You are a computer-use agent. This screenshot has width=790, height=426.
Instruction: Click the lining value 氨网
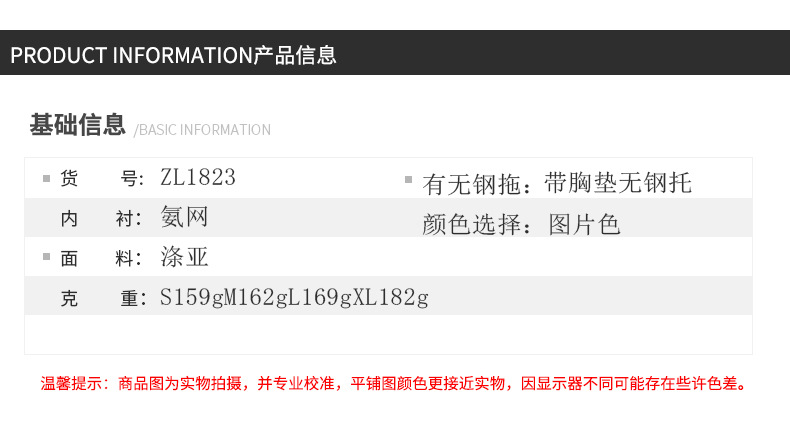184,218
